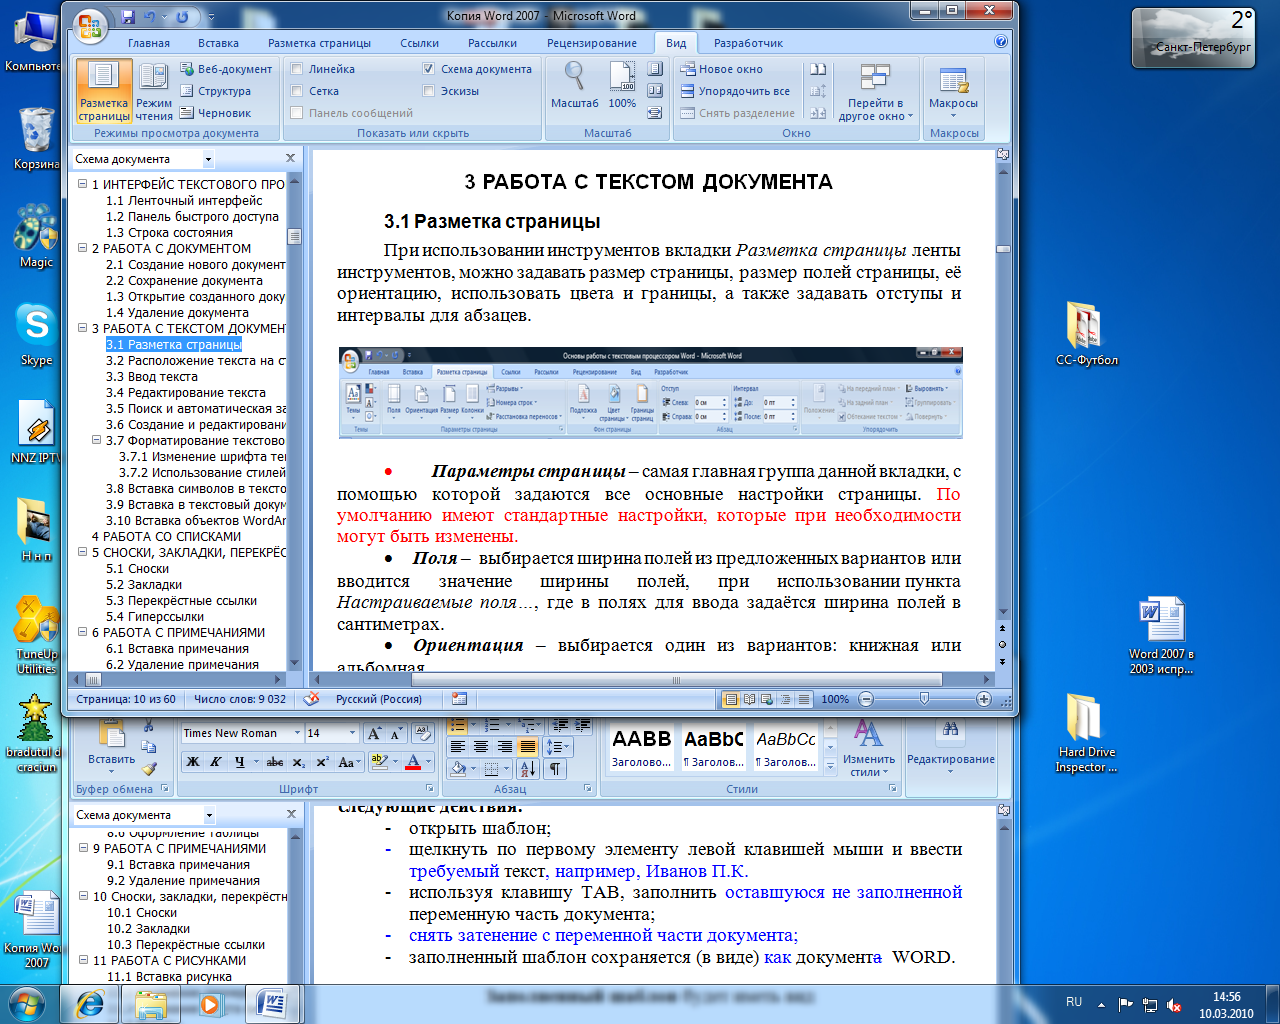Click Windows Start orb
Image resolution: width=1280 pixels, height=1024 pixels.
[28, 1004]
